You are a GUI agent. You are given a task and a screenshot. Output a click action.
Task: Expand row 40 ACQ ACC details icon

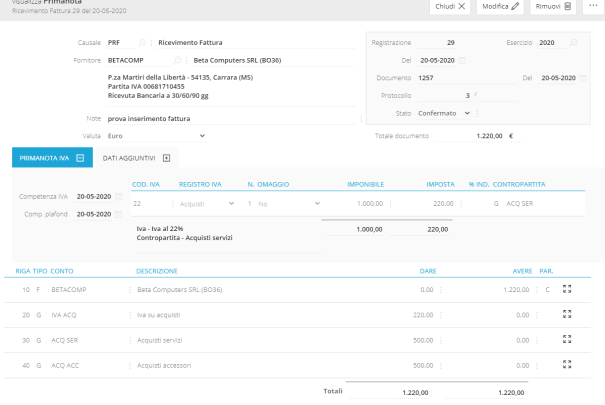pos(567,364)
